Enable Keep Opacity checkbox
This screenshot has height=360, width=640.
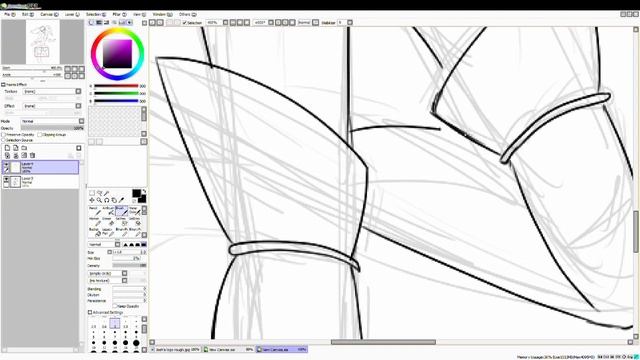(115, 306)
